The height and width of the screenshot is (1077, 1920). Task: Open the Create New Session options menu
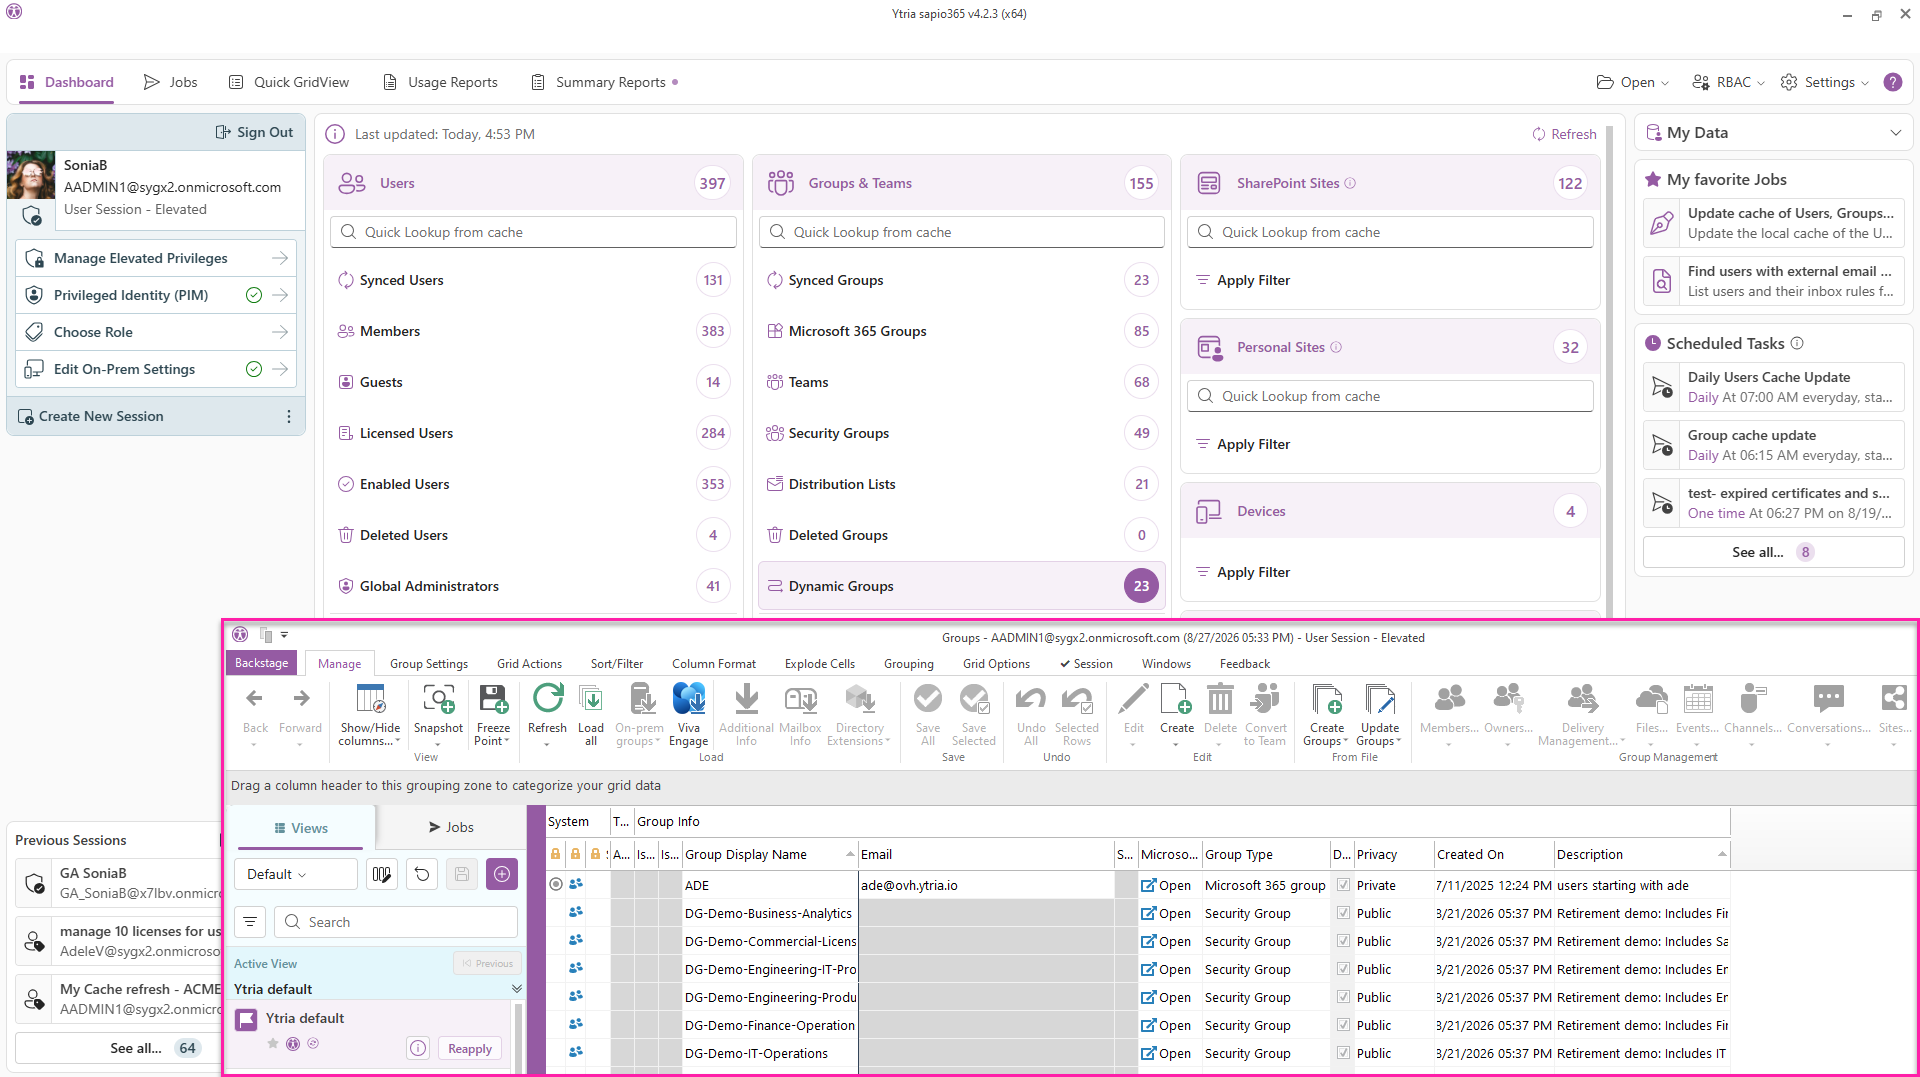289,416
